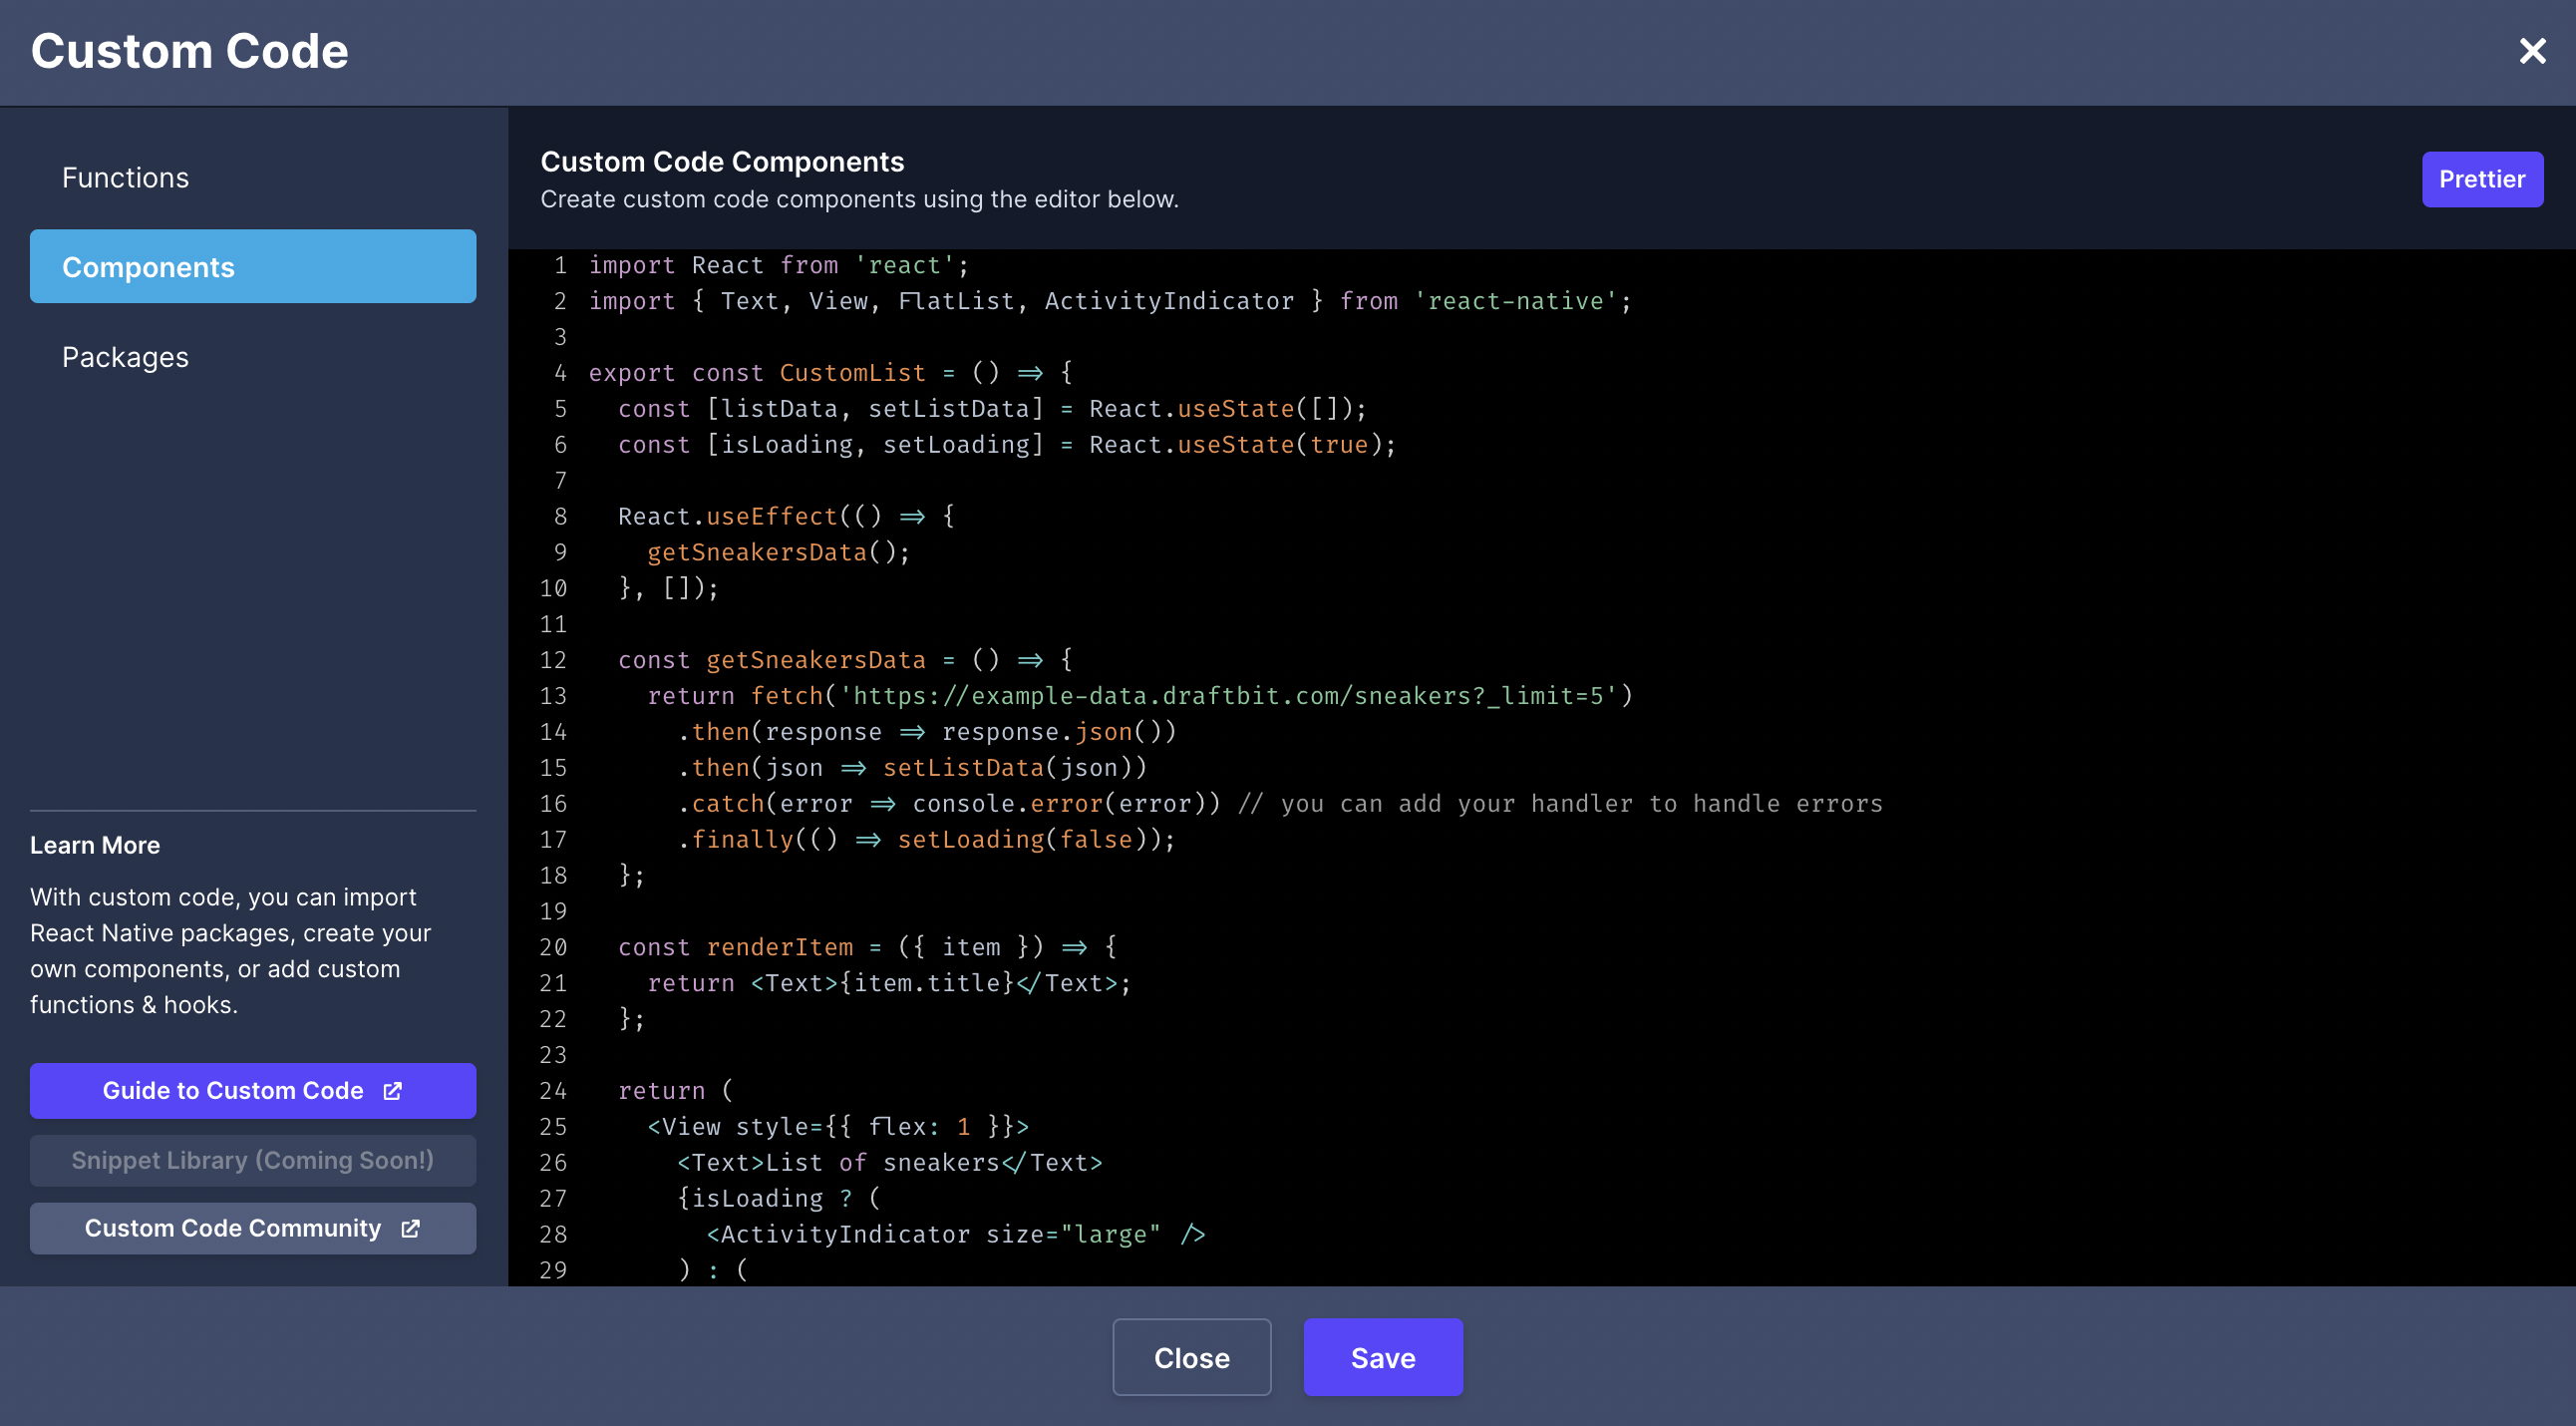Place cursor in 'import React from' line
This screenshot has width=2576, height=1426.
pos(778,265)
